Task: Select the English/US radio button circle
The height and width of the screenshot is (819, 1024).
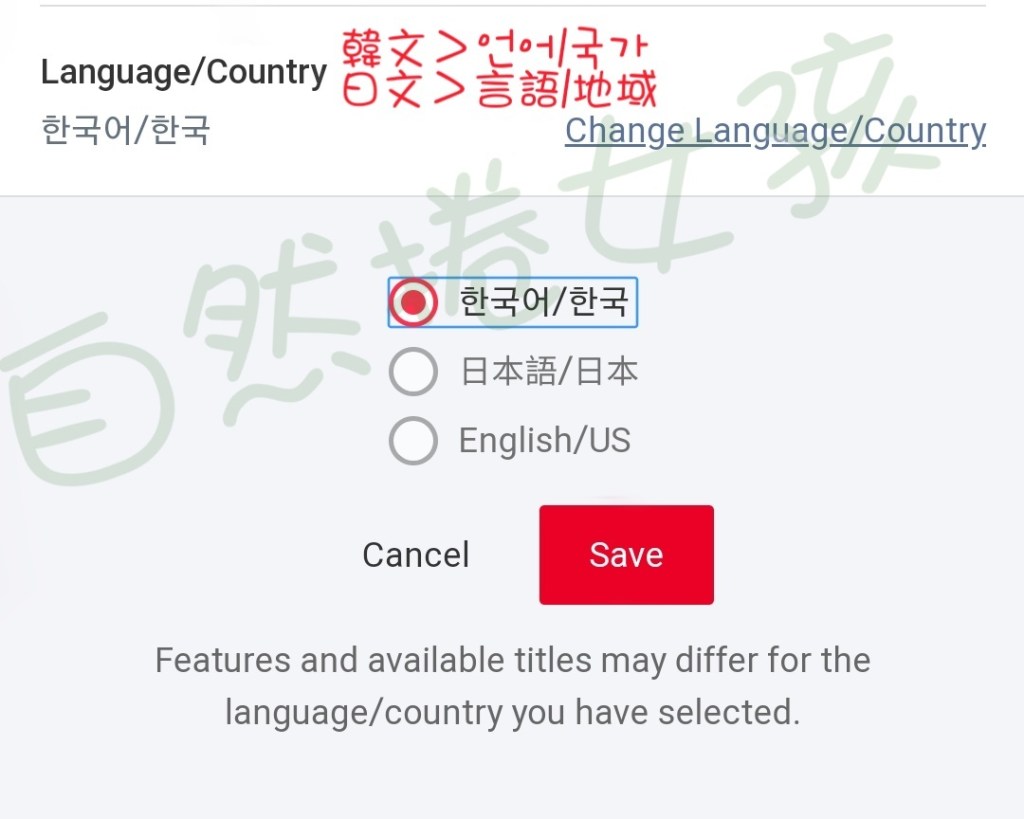Action: pyautogui.click(x=413, y=440)
